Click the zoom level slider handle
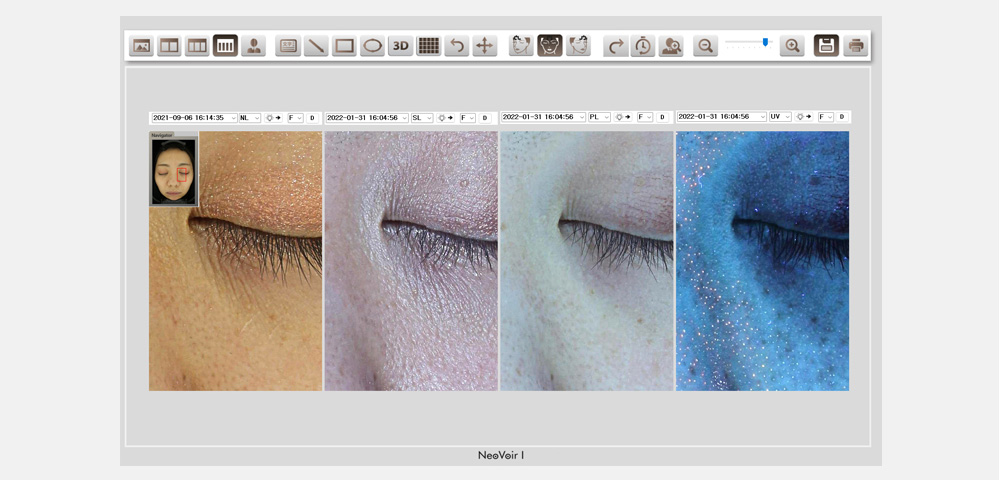The image size is (1000, 480). click(766, 42)
